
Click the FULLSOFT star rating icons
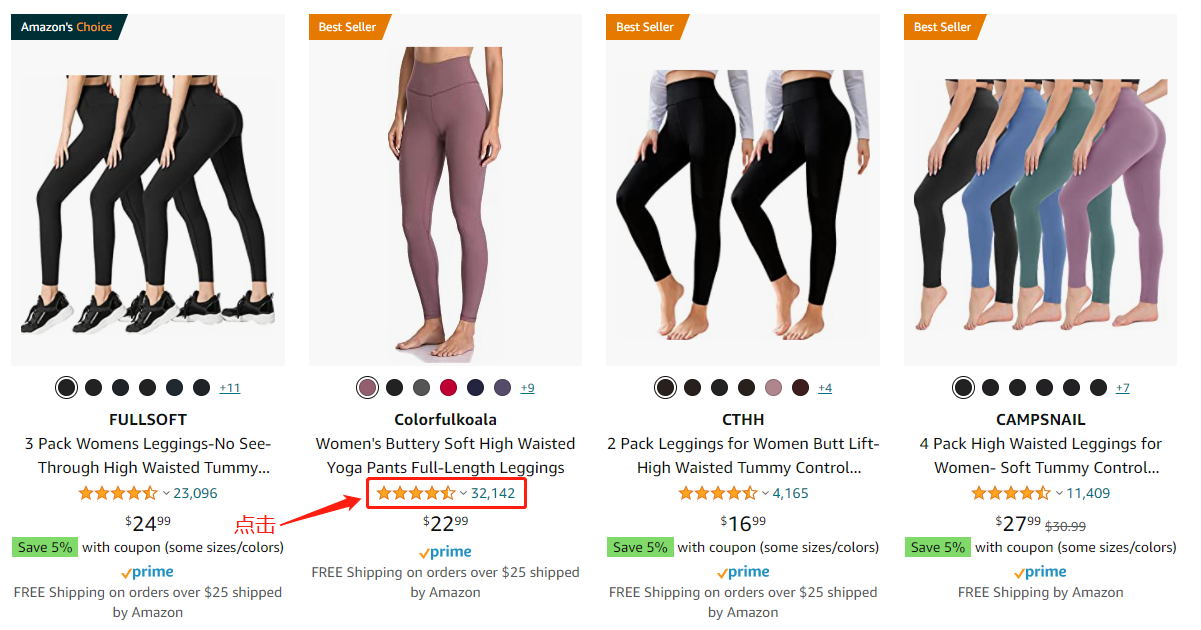117,493
